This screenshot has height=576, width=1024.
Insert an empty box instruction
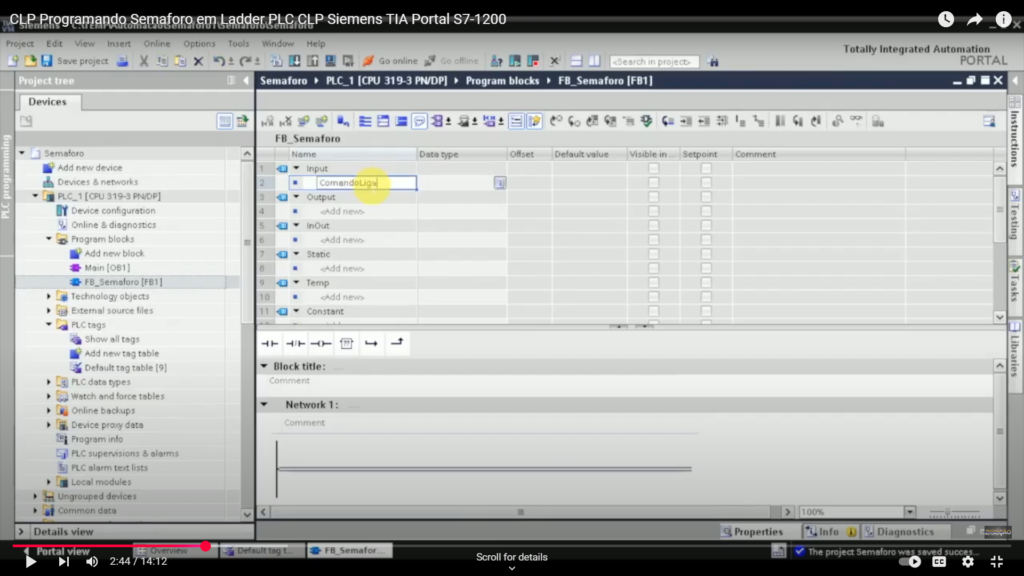(x=346, y=343)
